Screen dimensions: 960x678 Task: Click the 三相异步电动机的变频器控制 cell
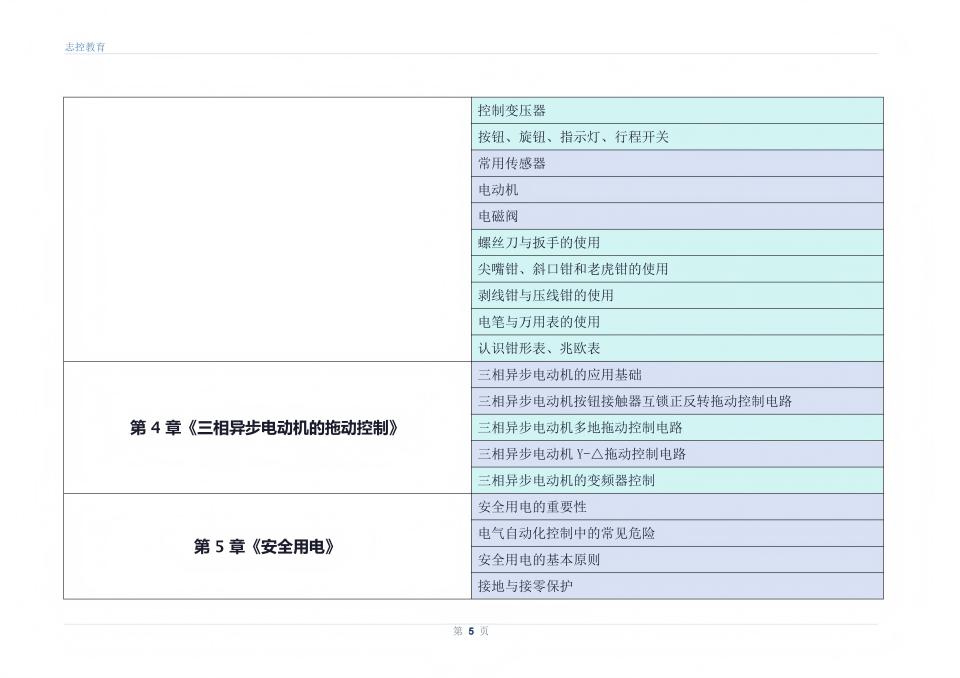pyautogui.click(x=677, y=480)
